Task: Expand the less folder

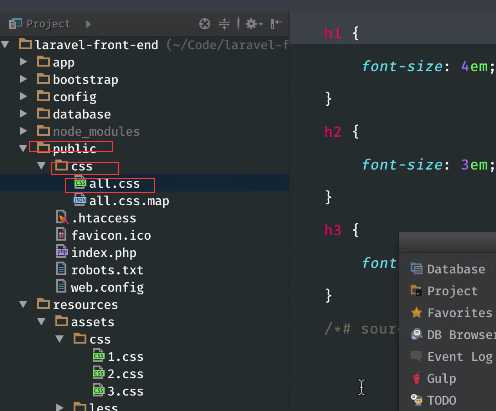Action: click(x=60, y=407)
